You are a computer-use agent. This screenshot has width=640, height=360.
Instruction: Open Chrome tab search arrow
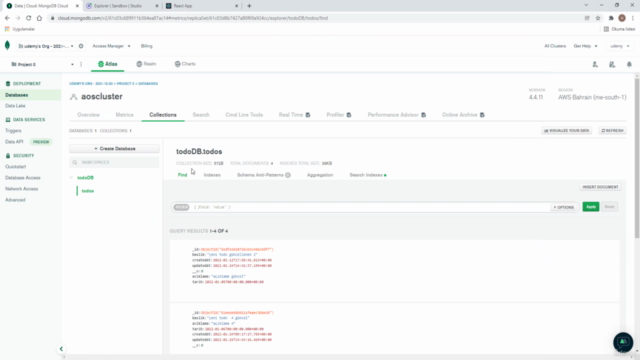tap(586, 5)
